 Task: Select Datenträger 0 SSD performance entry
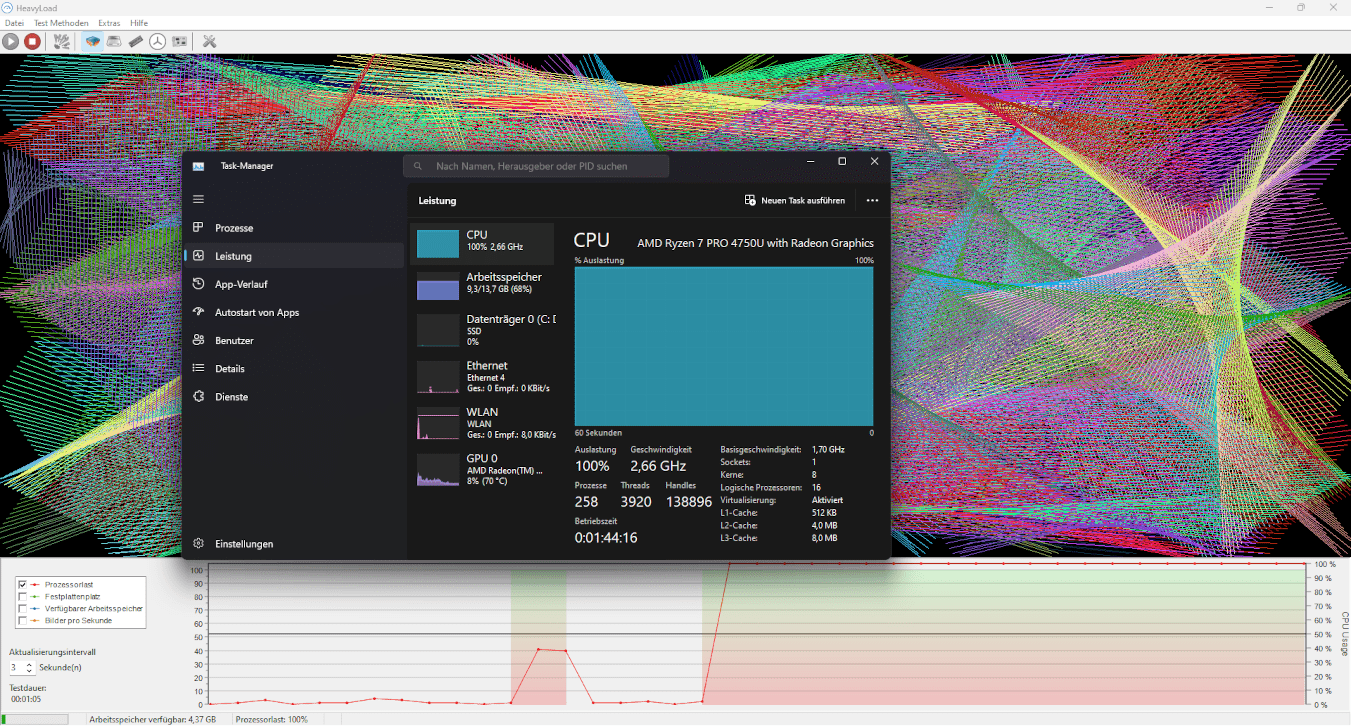pos(482,330)
